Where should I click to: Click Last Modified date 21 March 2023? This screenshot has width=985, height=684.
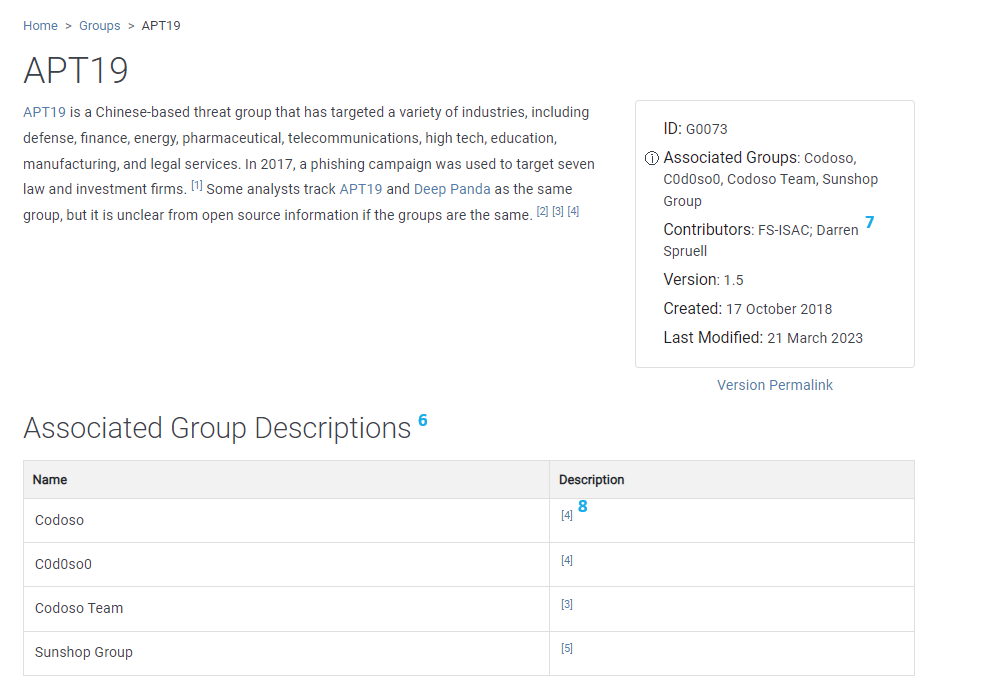pos(815,338)
